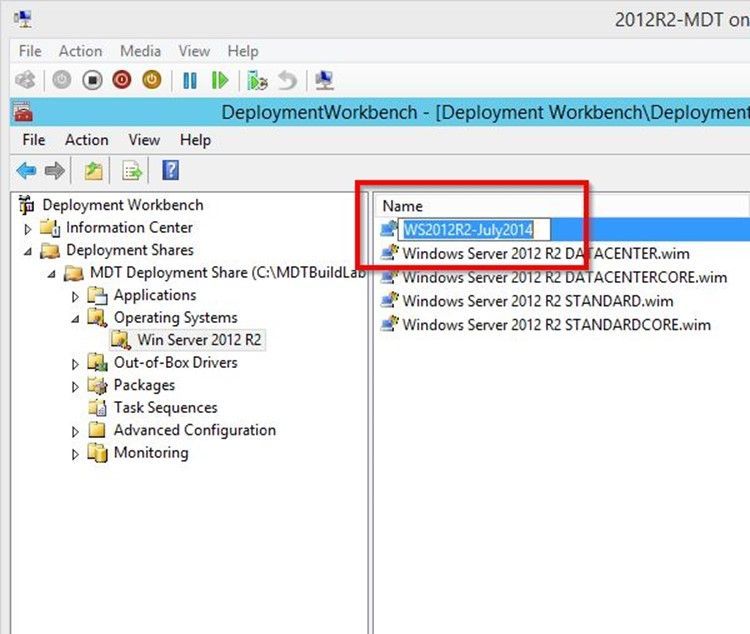
Task: Select the Advanced Configuration folder
Action: point(194,430)
